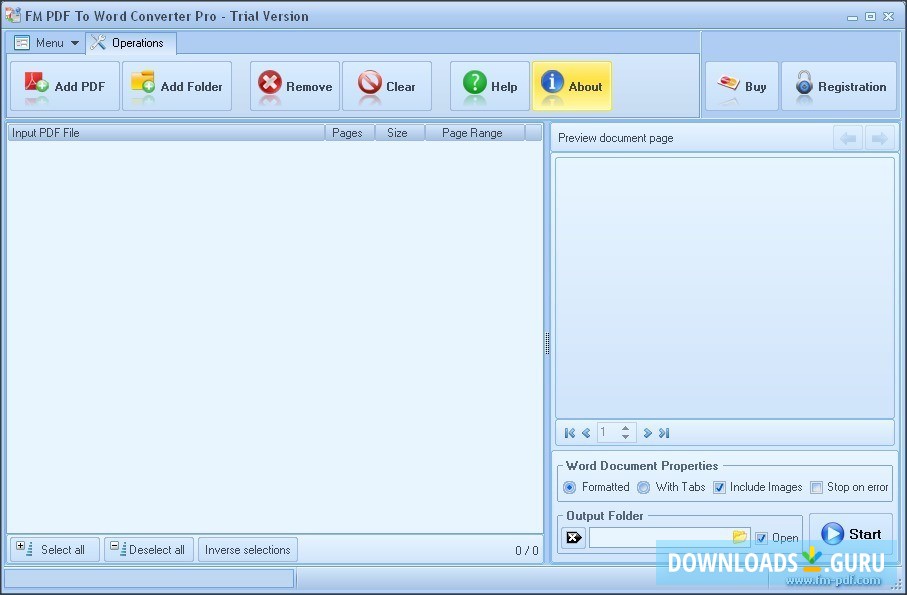Maximize the converter window
The width and height of the screenshot is (907, 595).
[870, 17]
